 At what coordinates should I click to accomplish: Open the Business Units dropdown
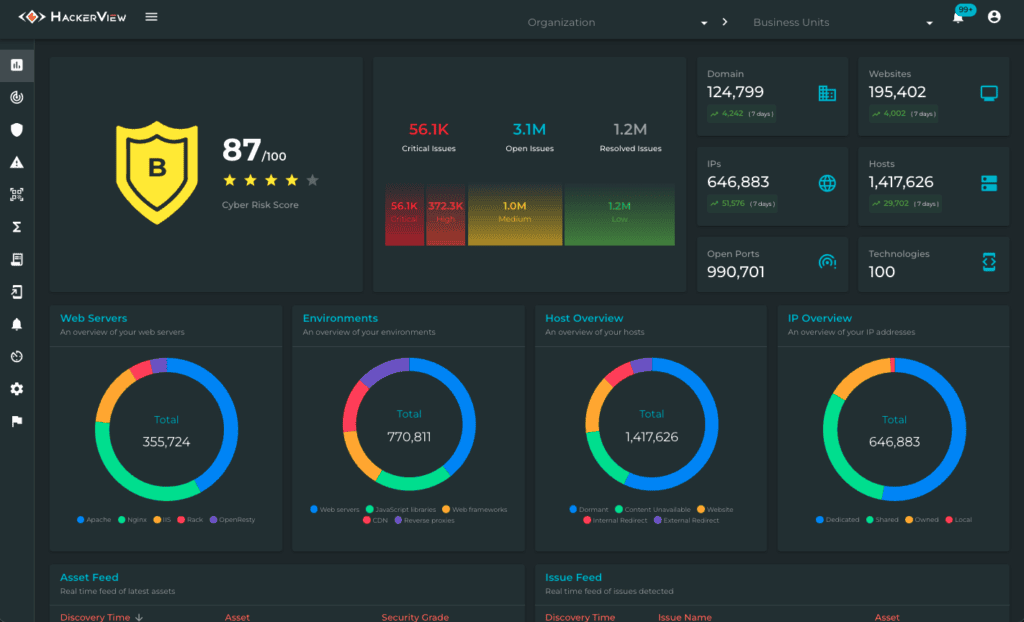[842, 22]
